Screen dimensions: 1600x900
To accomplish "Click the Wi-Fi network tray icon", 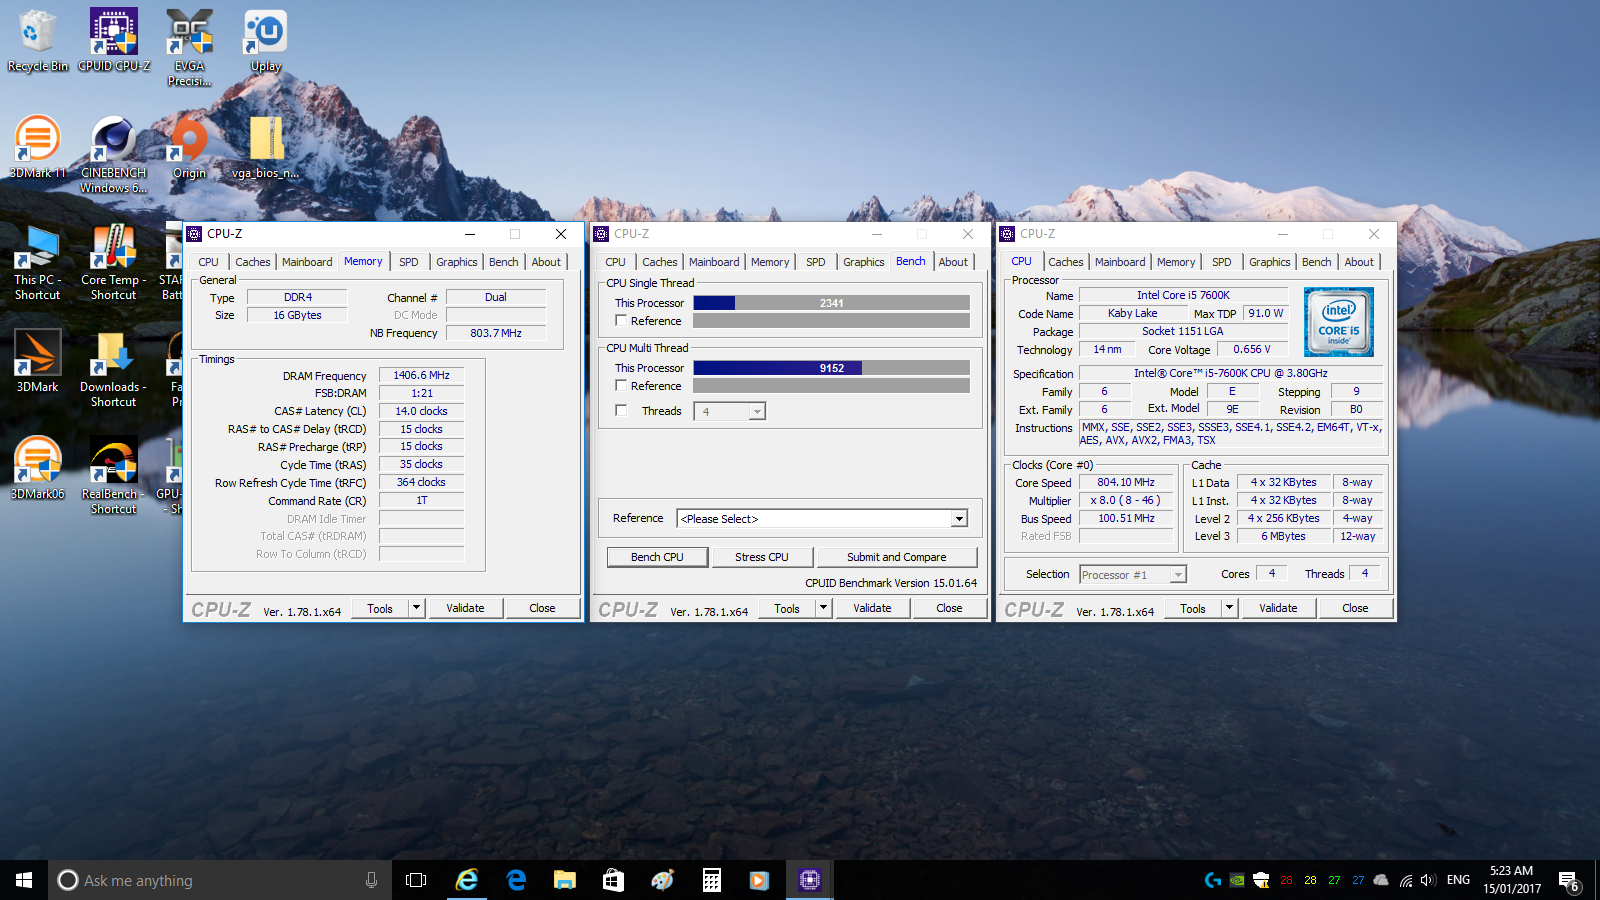I will click(1406, 880).
